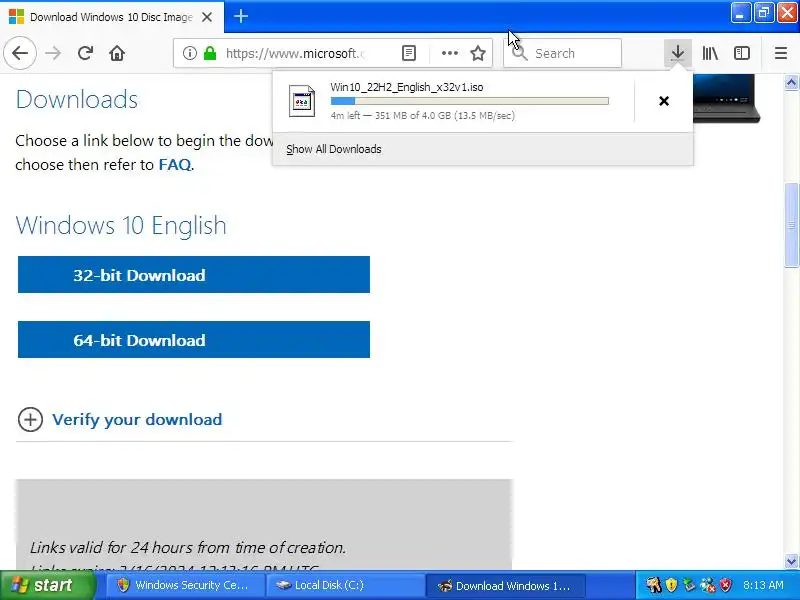Minimize the Firefox window
Screen dimensions: 800x600
pyautogui.click(x=740, y=13)
